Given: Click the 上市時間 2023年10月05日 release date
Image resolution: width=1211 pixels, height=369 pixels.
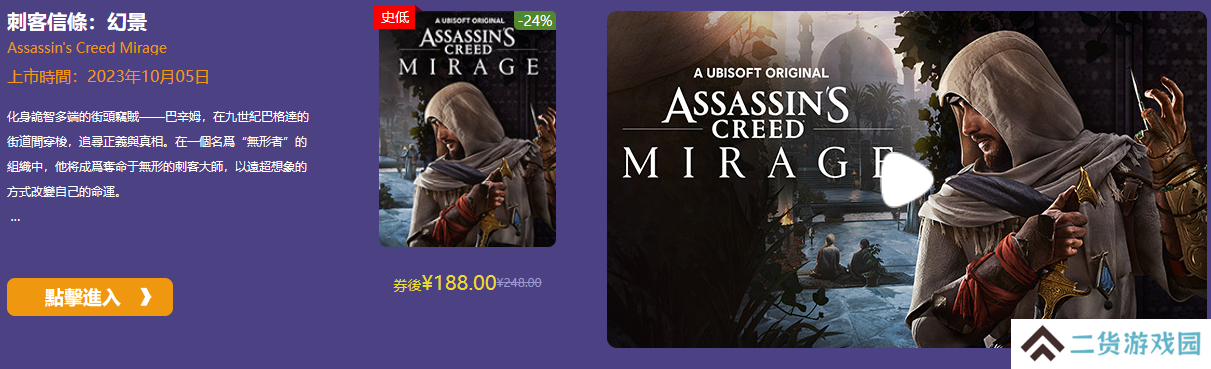Looking at the screenshot, I should click(x=108, y=76).
